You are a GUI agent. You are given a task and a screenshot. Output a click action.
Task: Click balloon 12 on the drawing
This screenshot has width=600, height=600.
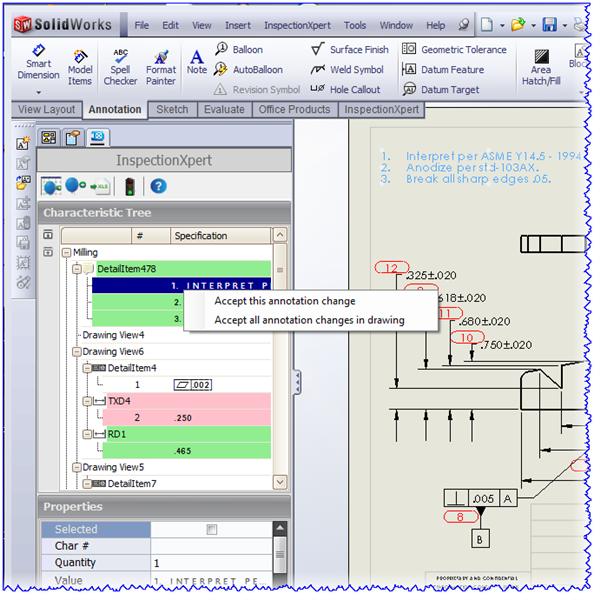click(x=391, y=268)
